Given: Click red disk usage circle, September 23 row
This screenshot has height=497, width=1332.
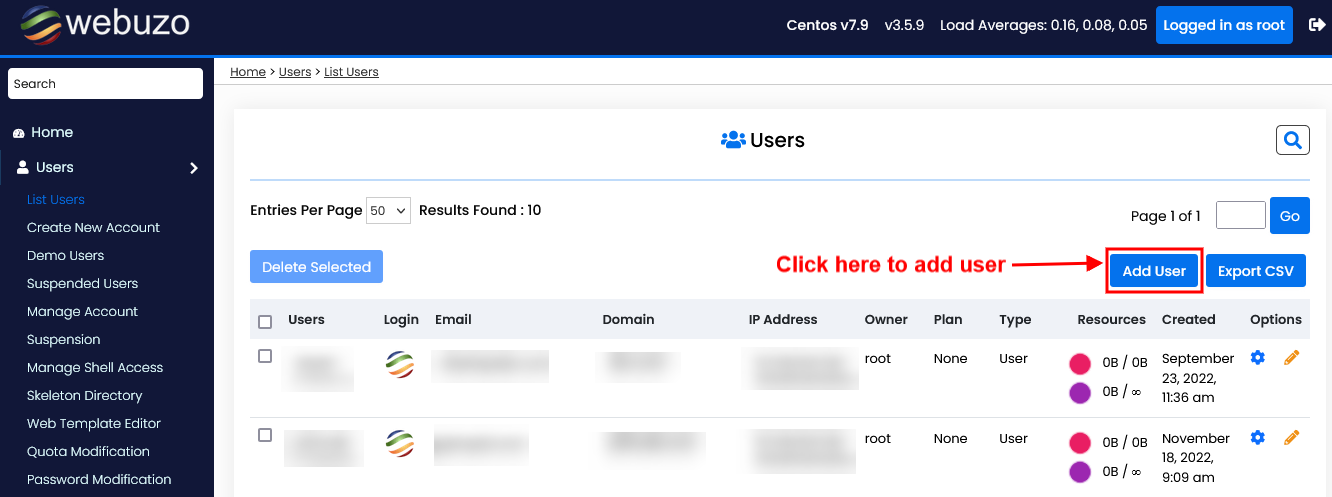Looking at the screenshot, I should point(1080,363).
